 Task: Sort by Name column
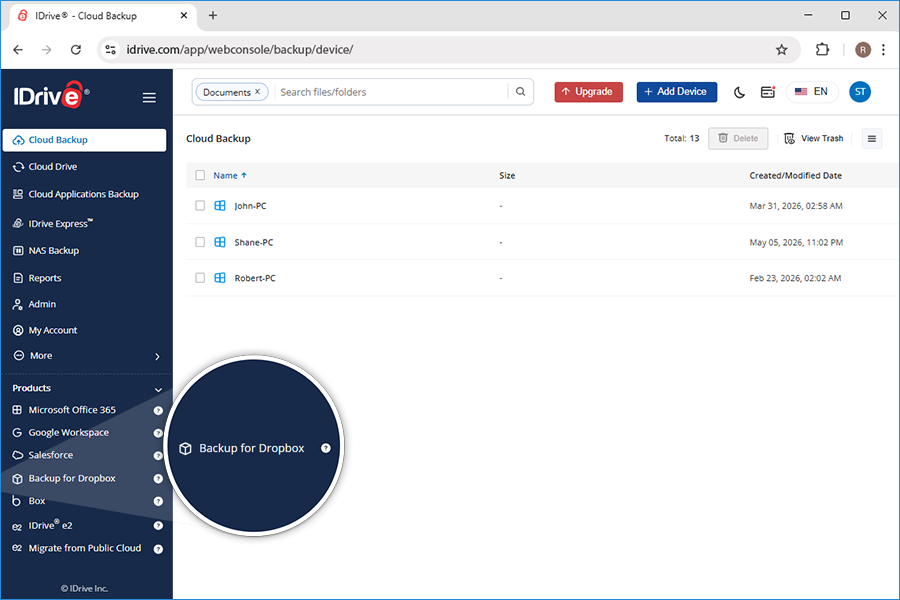pos(230,176)
